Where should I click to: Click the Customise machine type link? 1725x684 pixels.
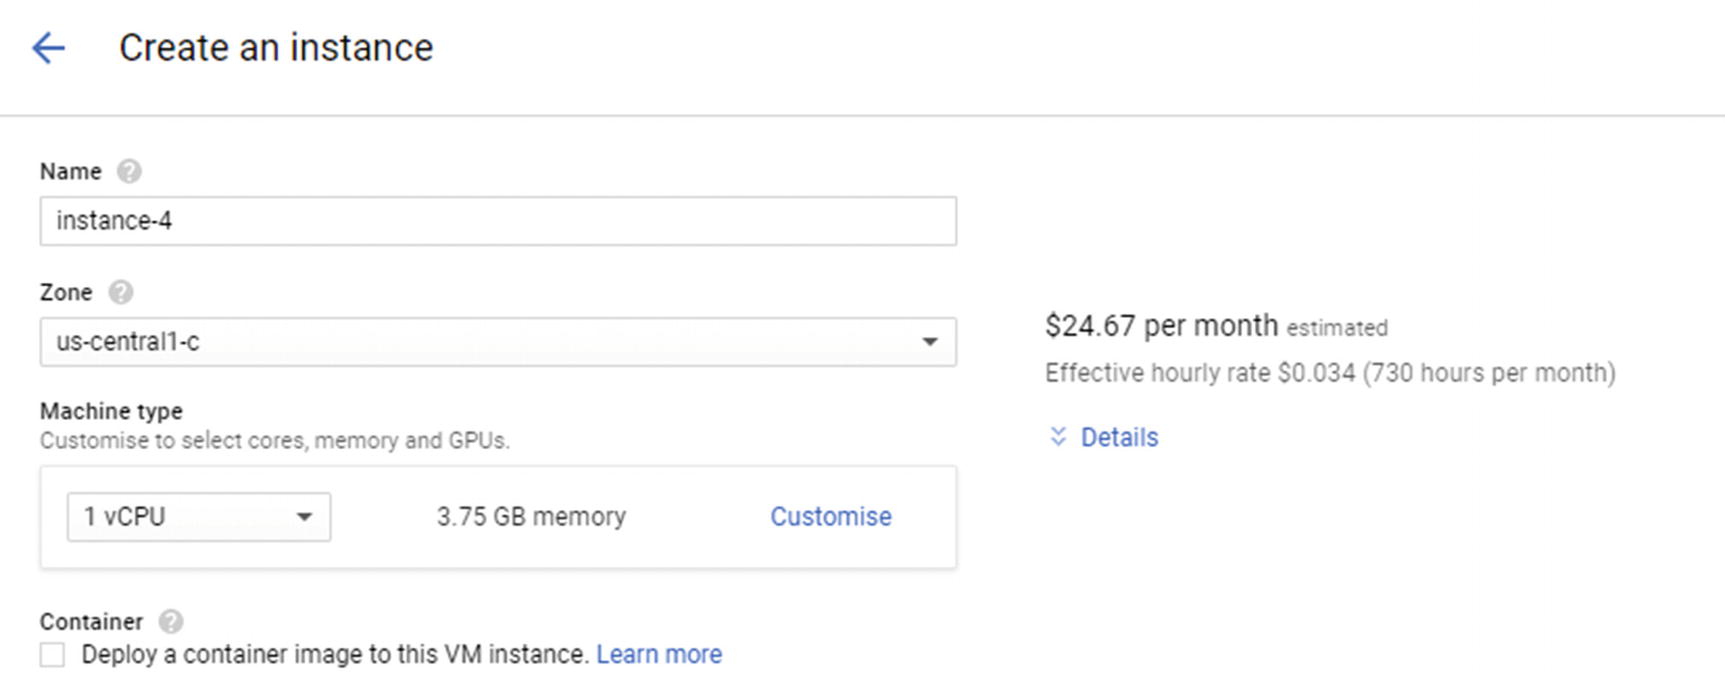[x=830, y=517]
